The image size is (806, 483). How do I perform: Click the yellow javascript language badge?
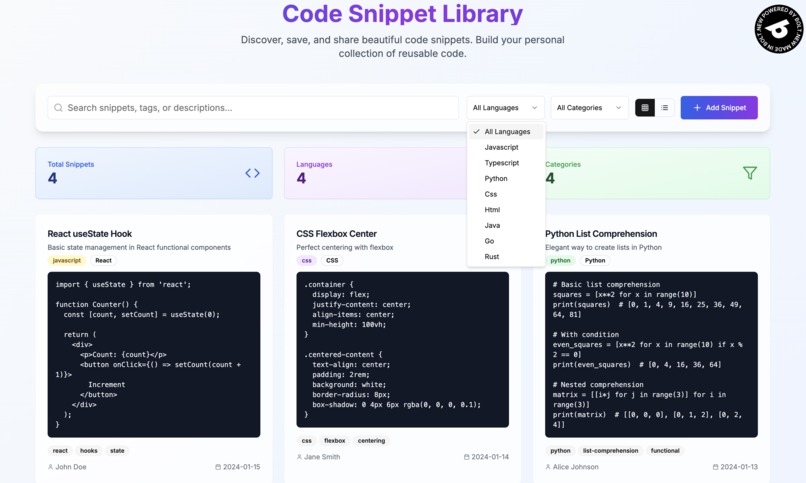pos(67,261)
